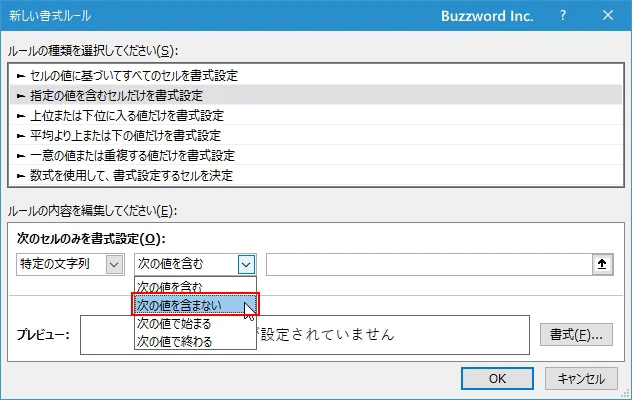Viewport: 632px width, 400px height.
Task: Choose 次の値で始まる from the dropdown list
Action: [195, 323]
